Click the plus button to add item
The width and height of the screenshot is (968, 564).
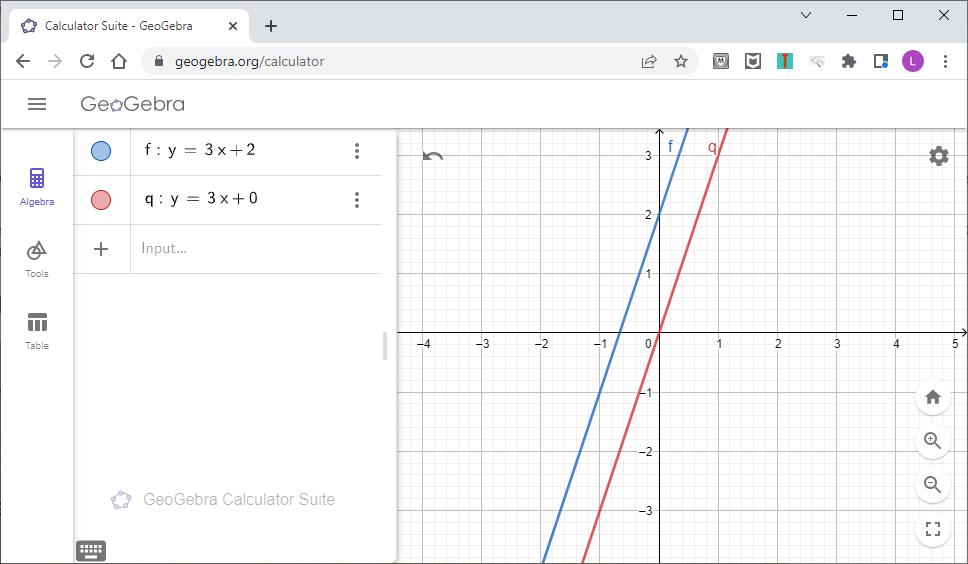101,249
